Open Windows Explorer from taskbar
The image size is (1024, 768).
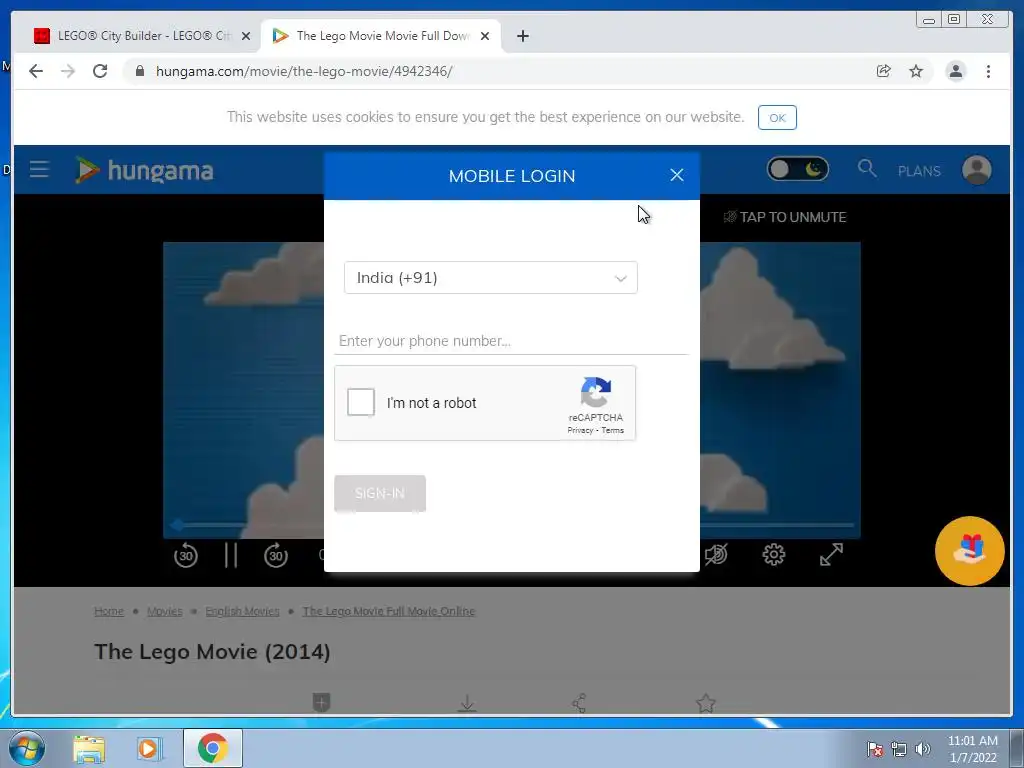[89, 749]
